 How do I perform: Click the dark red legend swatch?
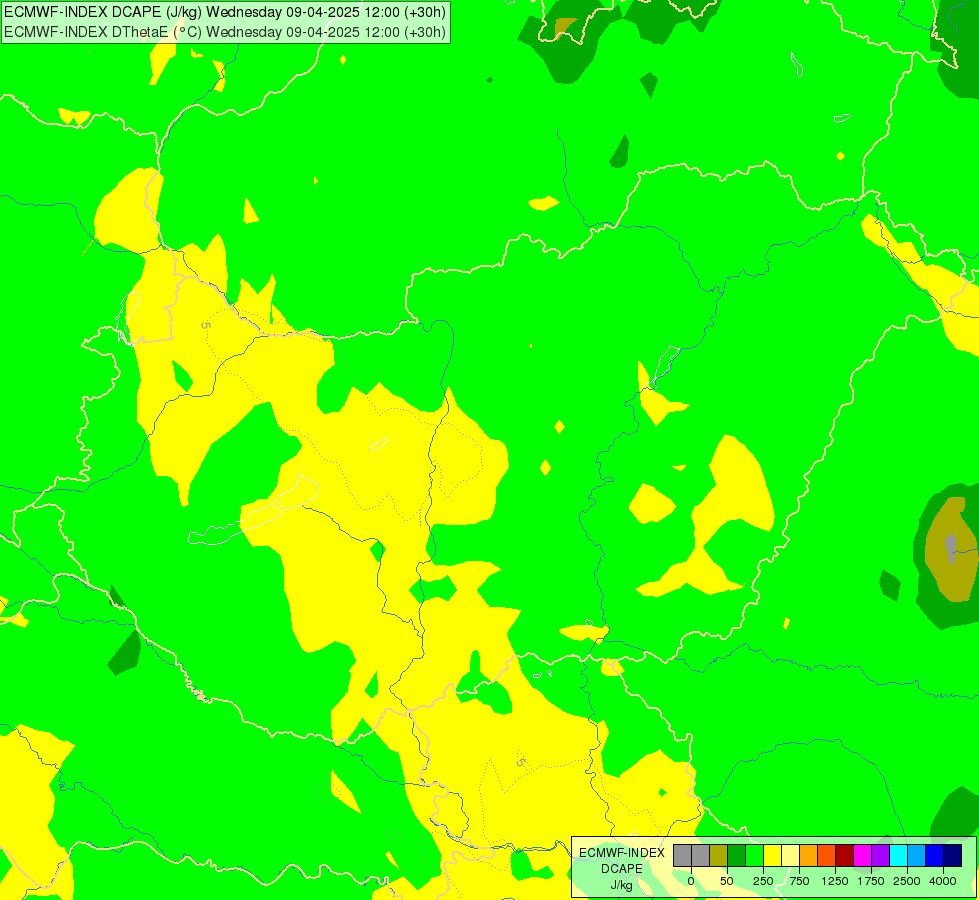click(845, 856)
